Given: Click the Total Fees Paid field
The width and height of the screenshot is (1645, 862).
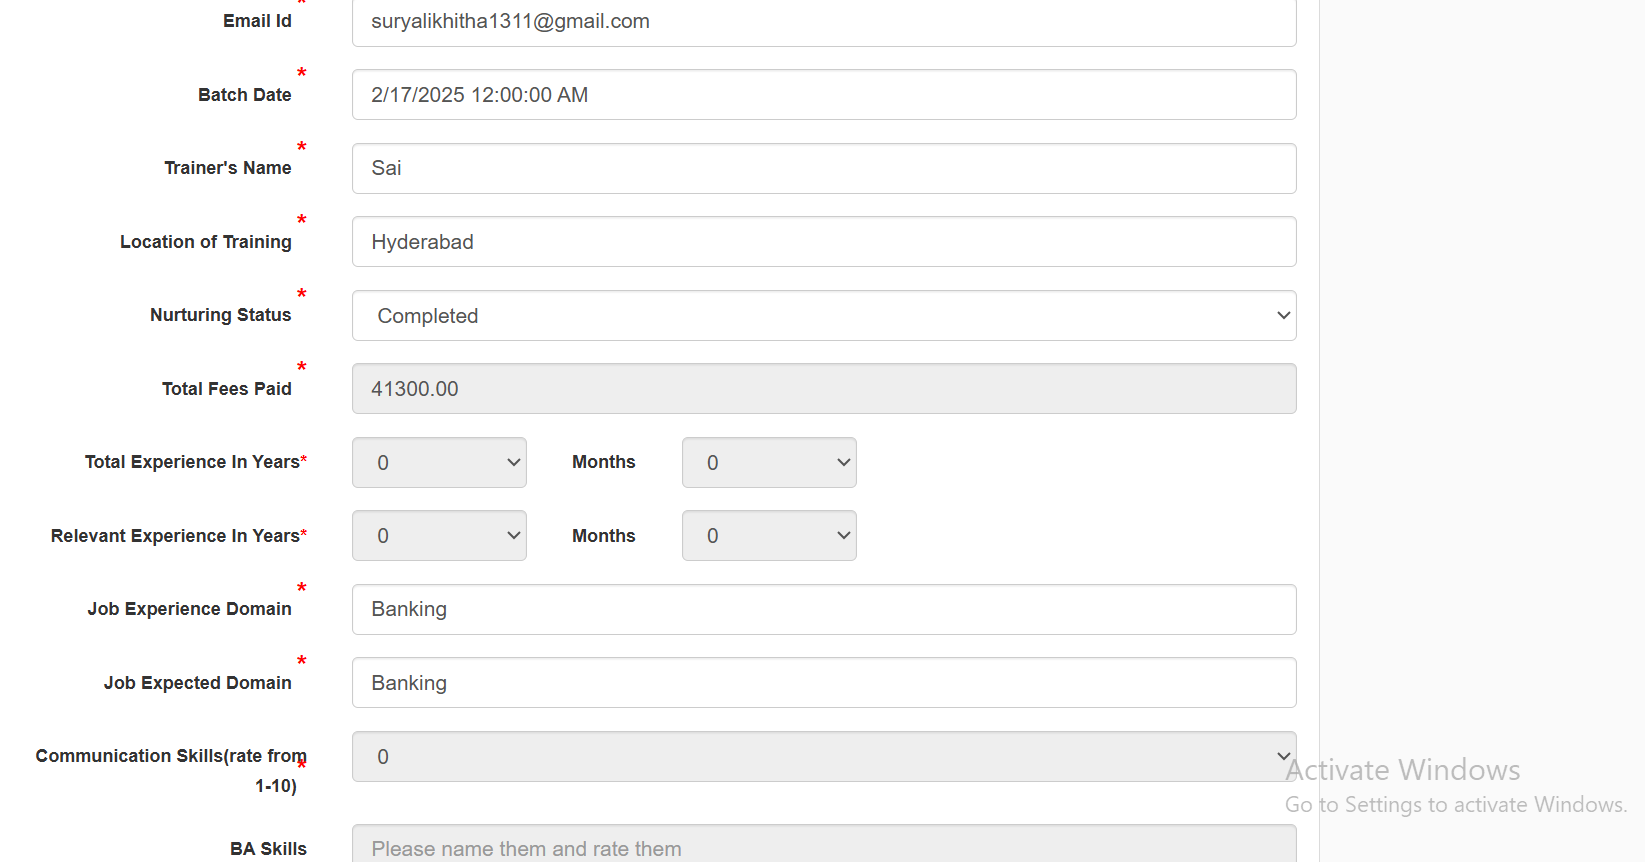Looking at the screenshot, I should (x=823, y=389).
